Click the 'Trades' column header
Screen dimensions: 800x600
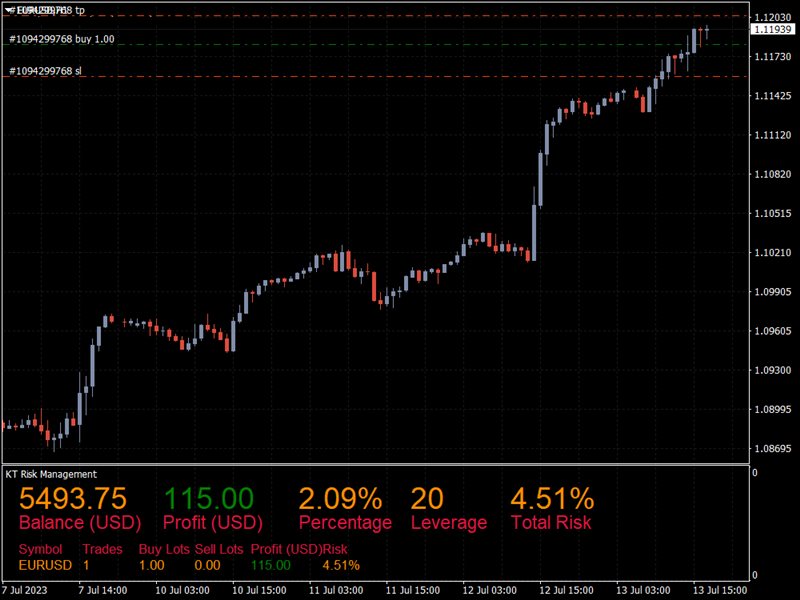103,549
